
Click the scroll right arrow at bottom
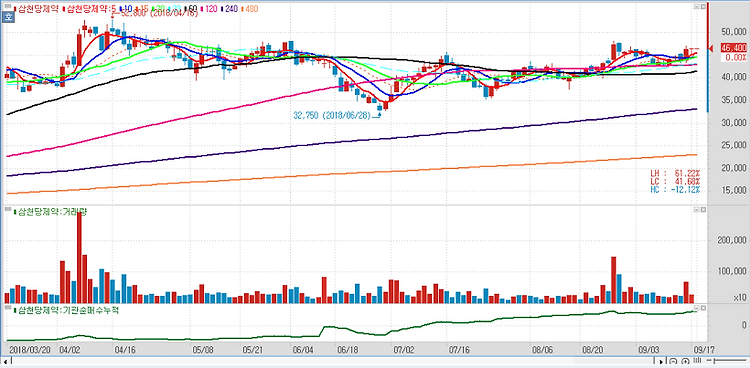point(661,362)
